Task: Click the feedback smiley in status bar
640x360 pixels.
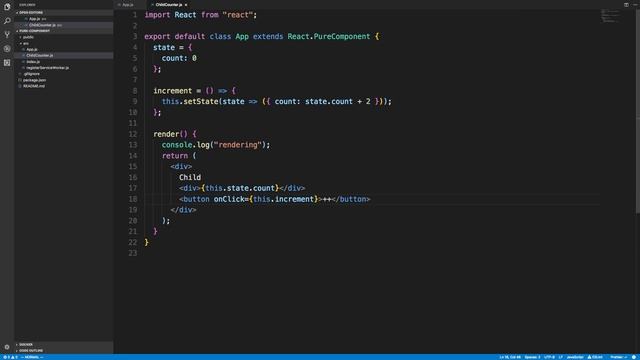Action: coord(633,357)
